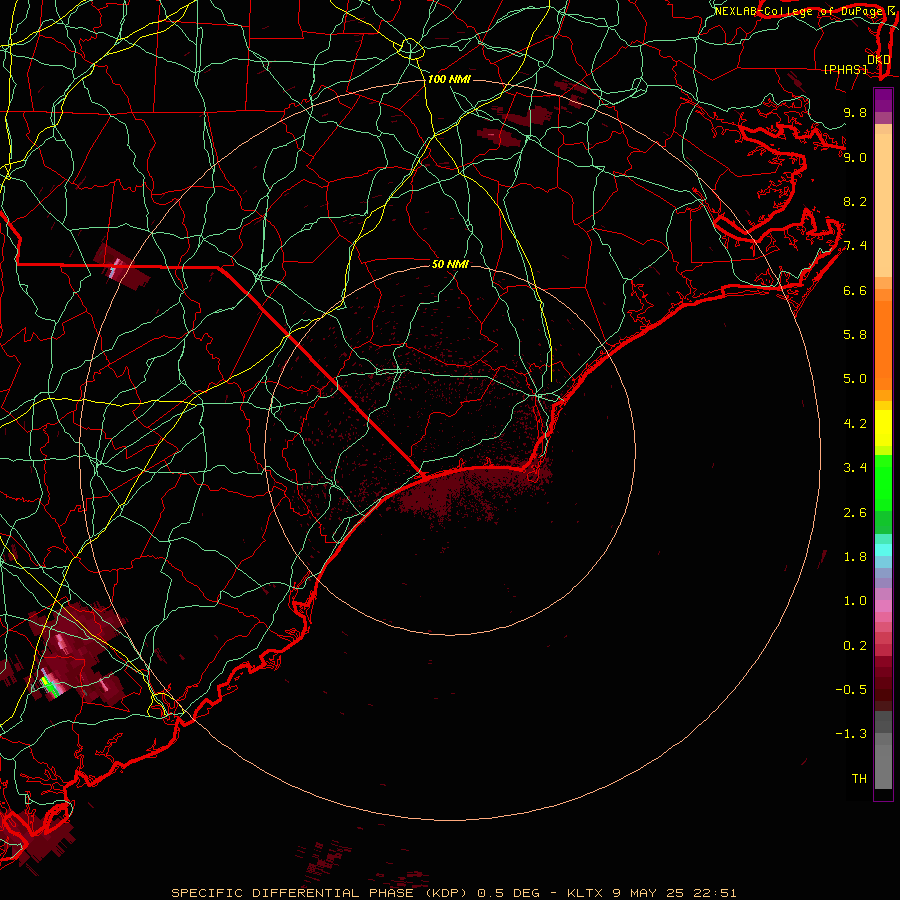
Task: Select the -1.3 legend value
Action: coord(851,734)
